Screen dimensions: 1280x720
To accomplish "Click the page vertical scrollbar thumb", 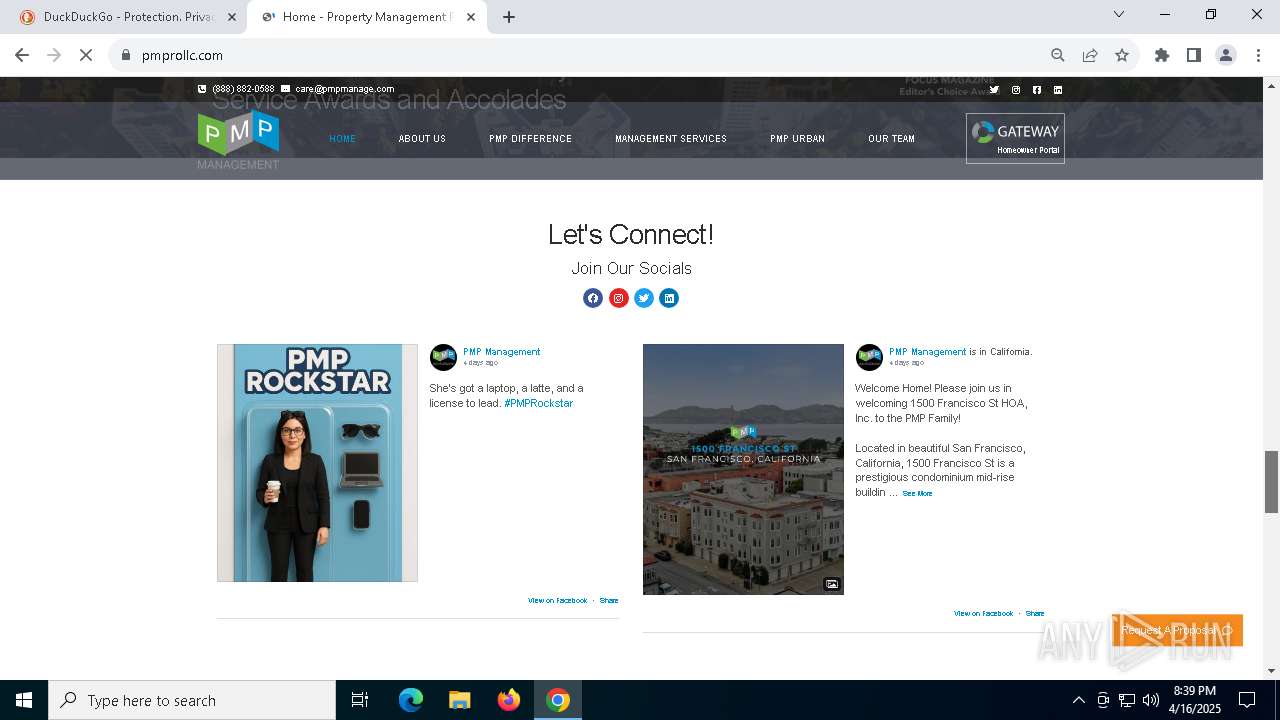I will click(x=1271, y=482).
